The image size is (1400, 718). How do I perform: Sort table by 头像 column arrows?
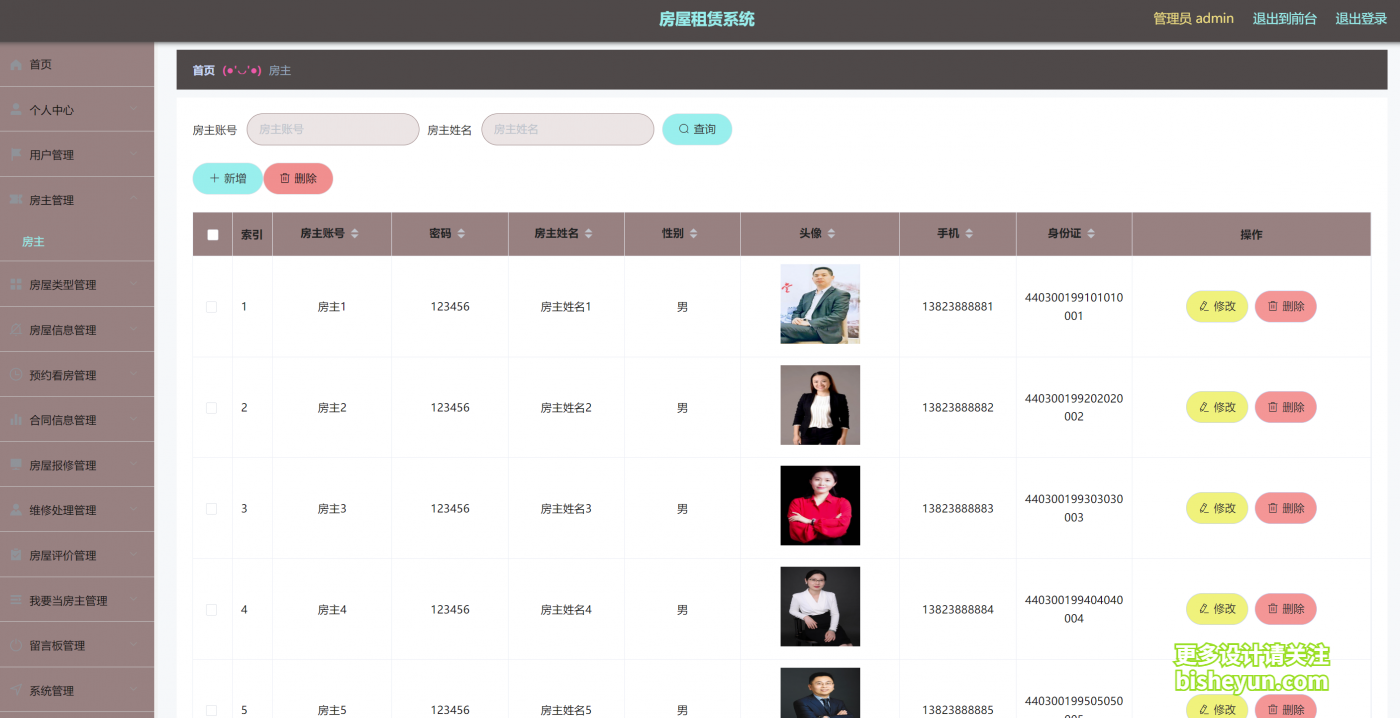click(831, 234)
